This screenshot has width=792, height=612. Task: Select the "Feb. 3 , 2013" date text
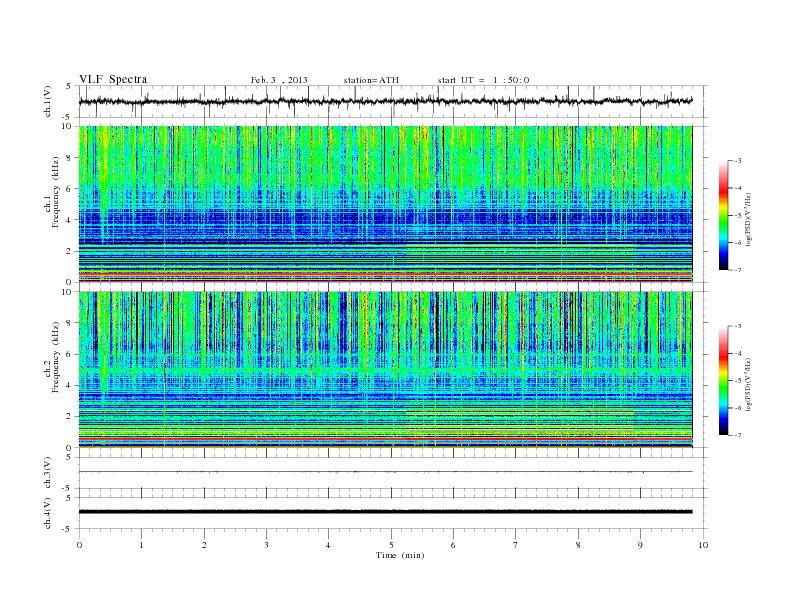tap(279, 80)
